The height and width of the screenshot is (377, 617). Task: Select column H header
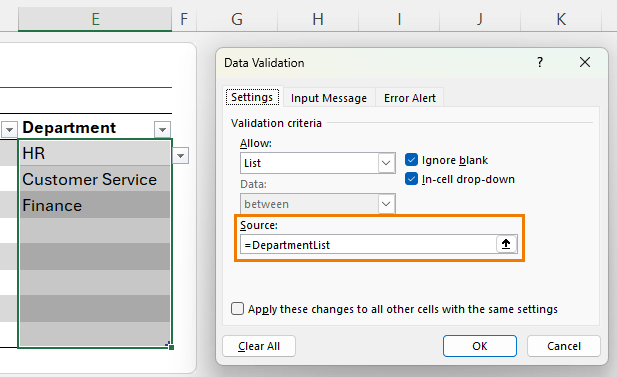pos(318,19)
